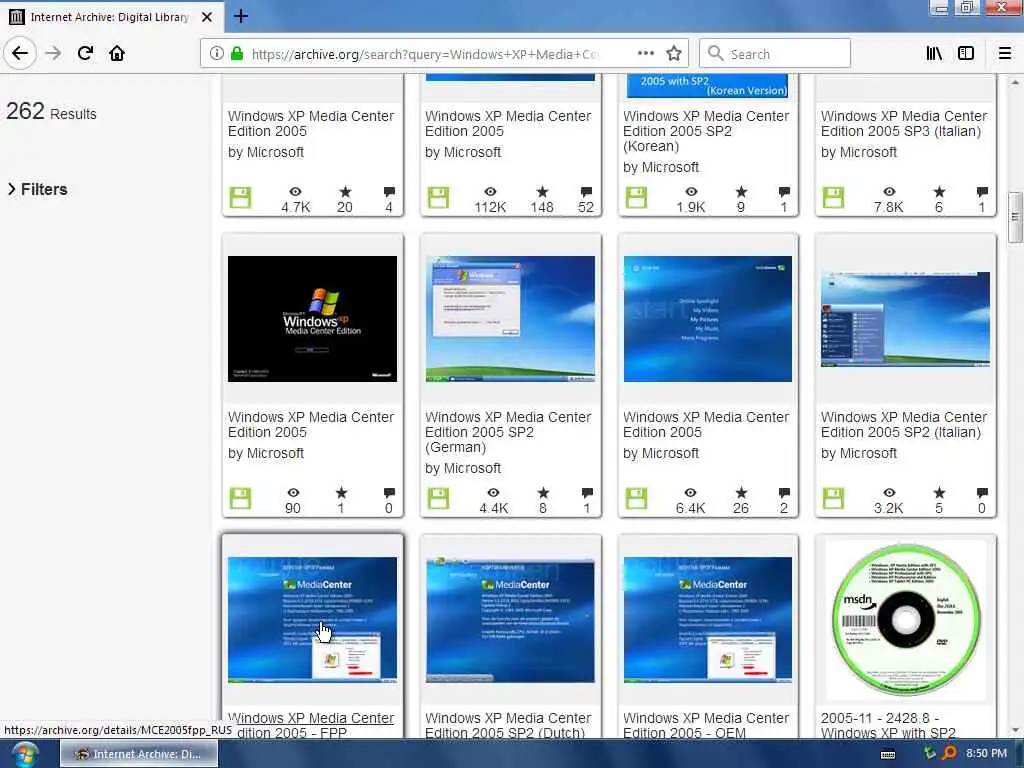
Task: Click floppy icon on the 90-views card
Action: [x=240, y=499]
